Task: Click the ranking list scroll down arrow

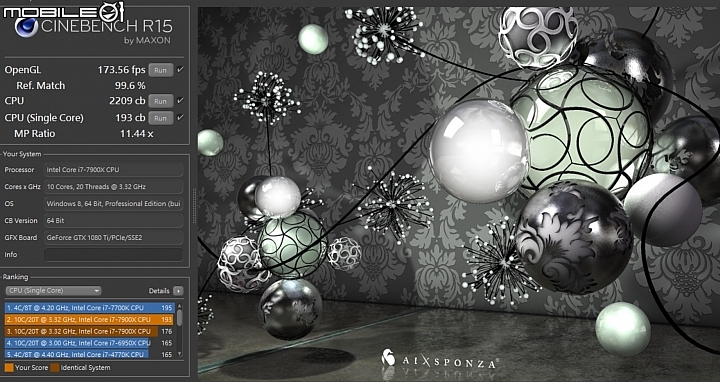Action: [x=180, y=354]
